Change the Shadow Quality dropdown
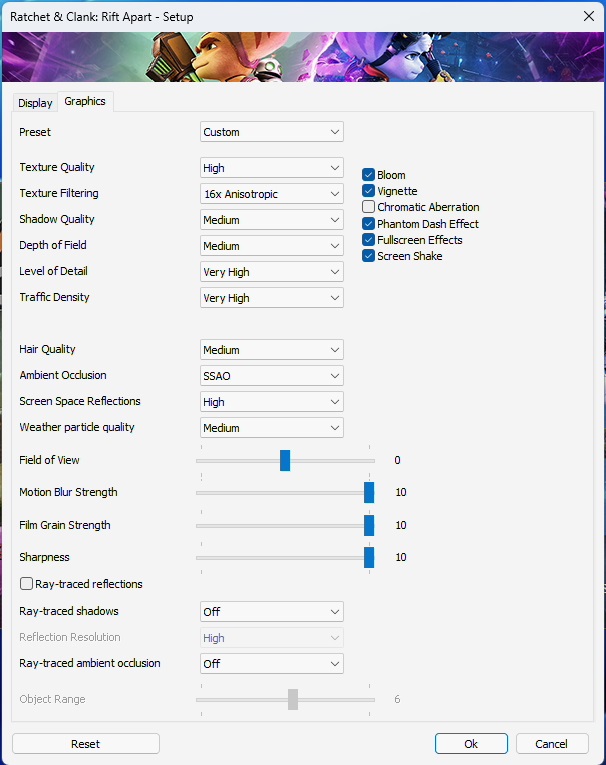Image resolution: width=606 pixels, height=765 pixels. [272, 220]
